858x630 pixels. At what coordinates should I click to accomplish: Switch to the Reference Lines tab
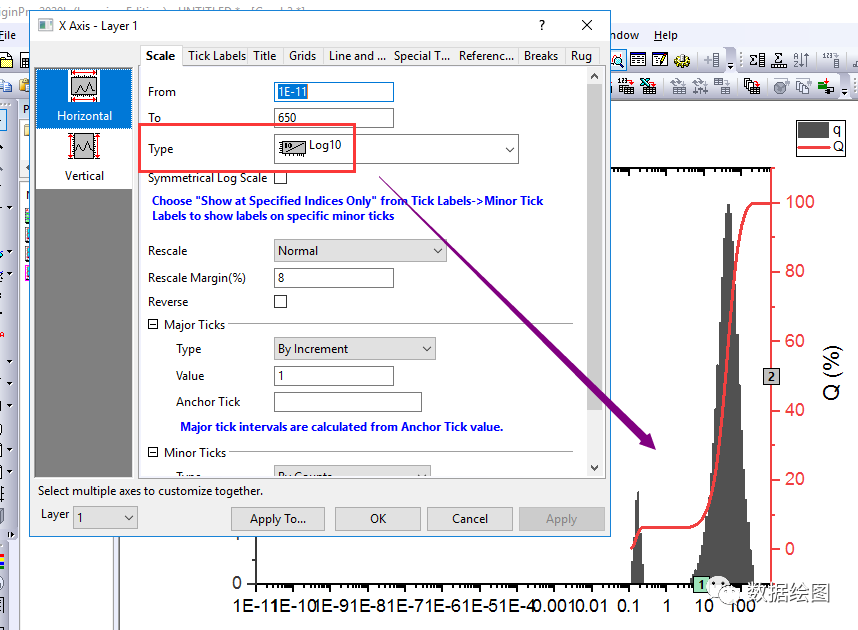pyautogui.click(x=486, y=56)
